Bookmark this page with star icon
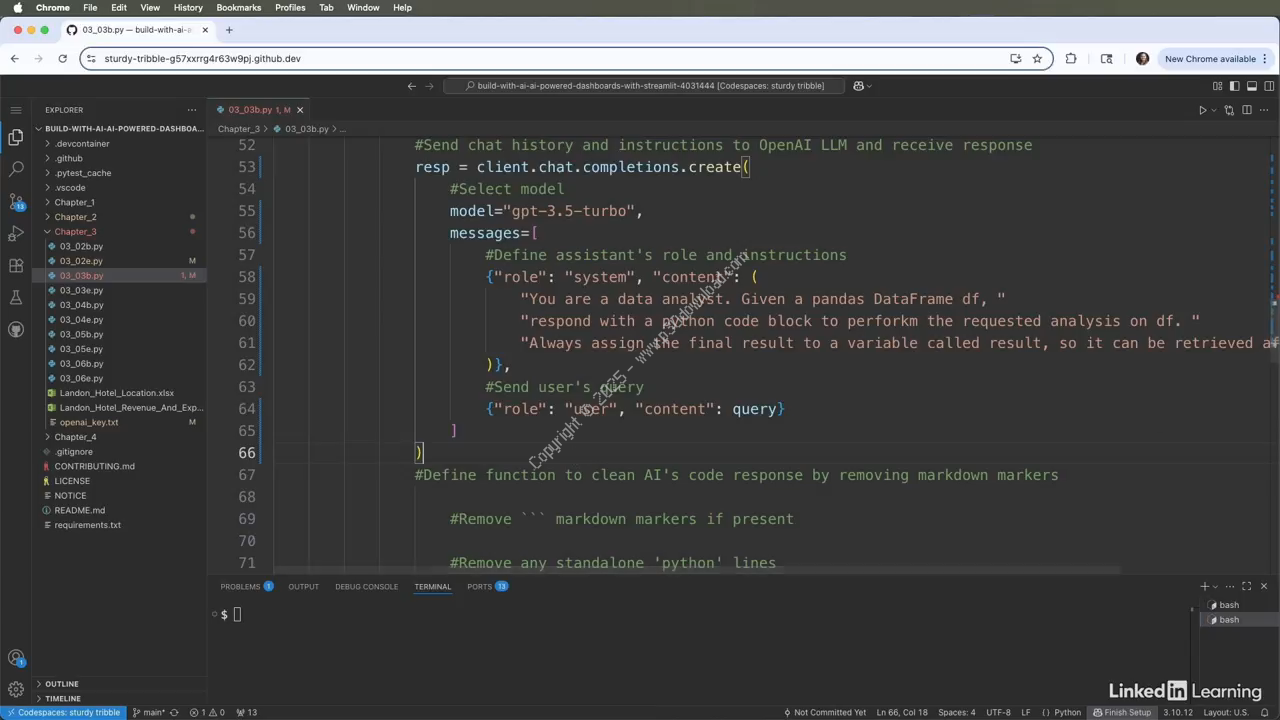Screen dimensions: 1280x720 tap(1037, 59)
